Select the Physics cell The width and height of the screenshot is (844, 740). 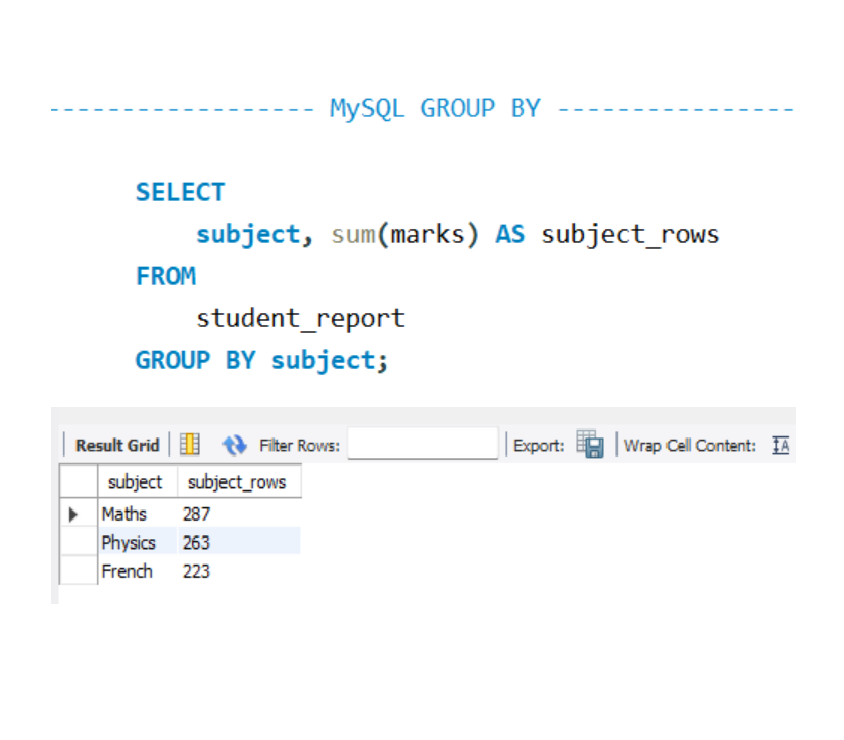[x=129, y=542]
